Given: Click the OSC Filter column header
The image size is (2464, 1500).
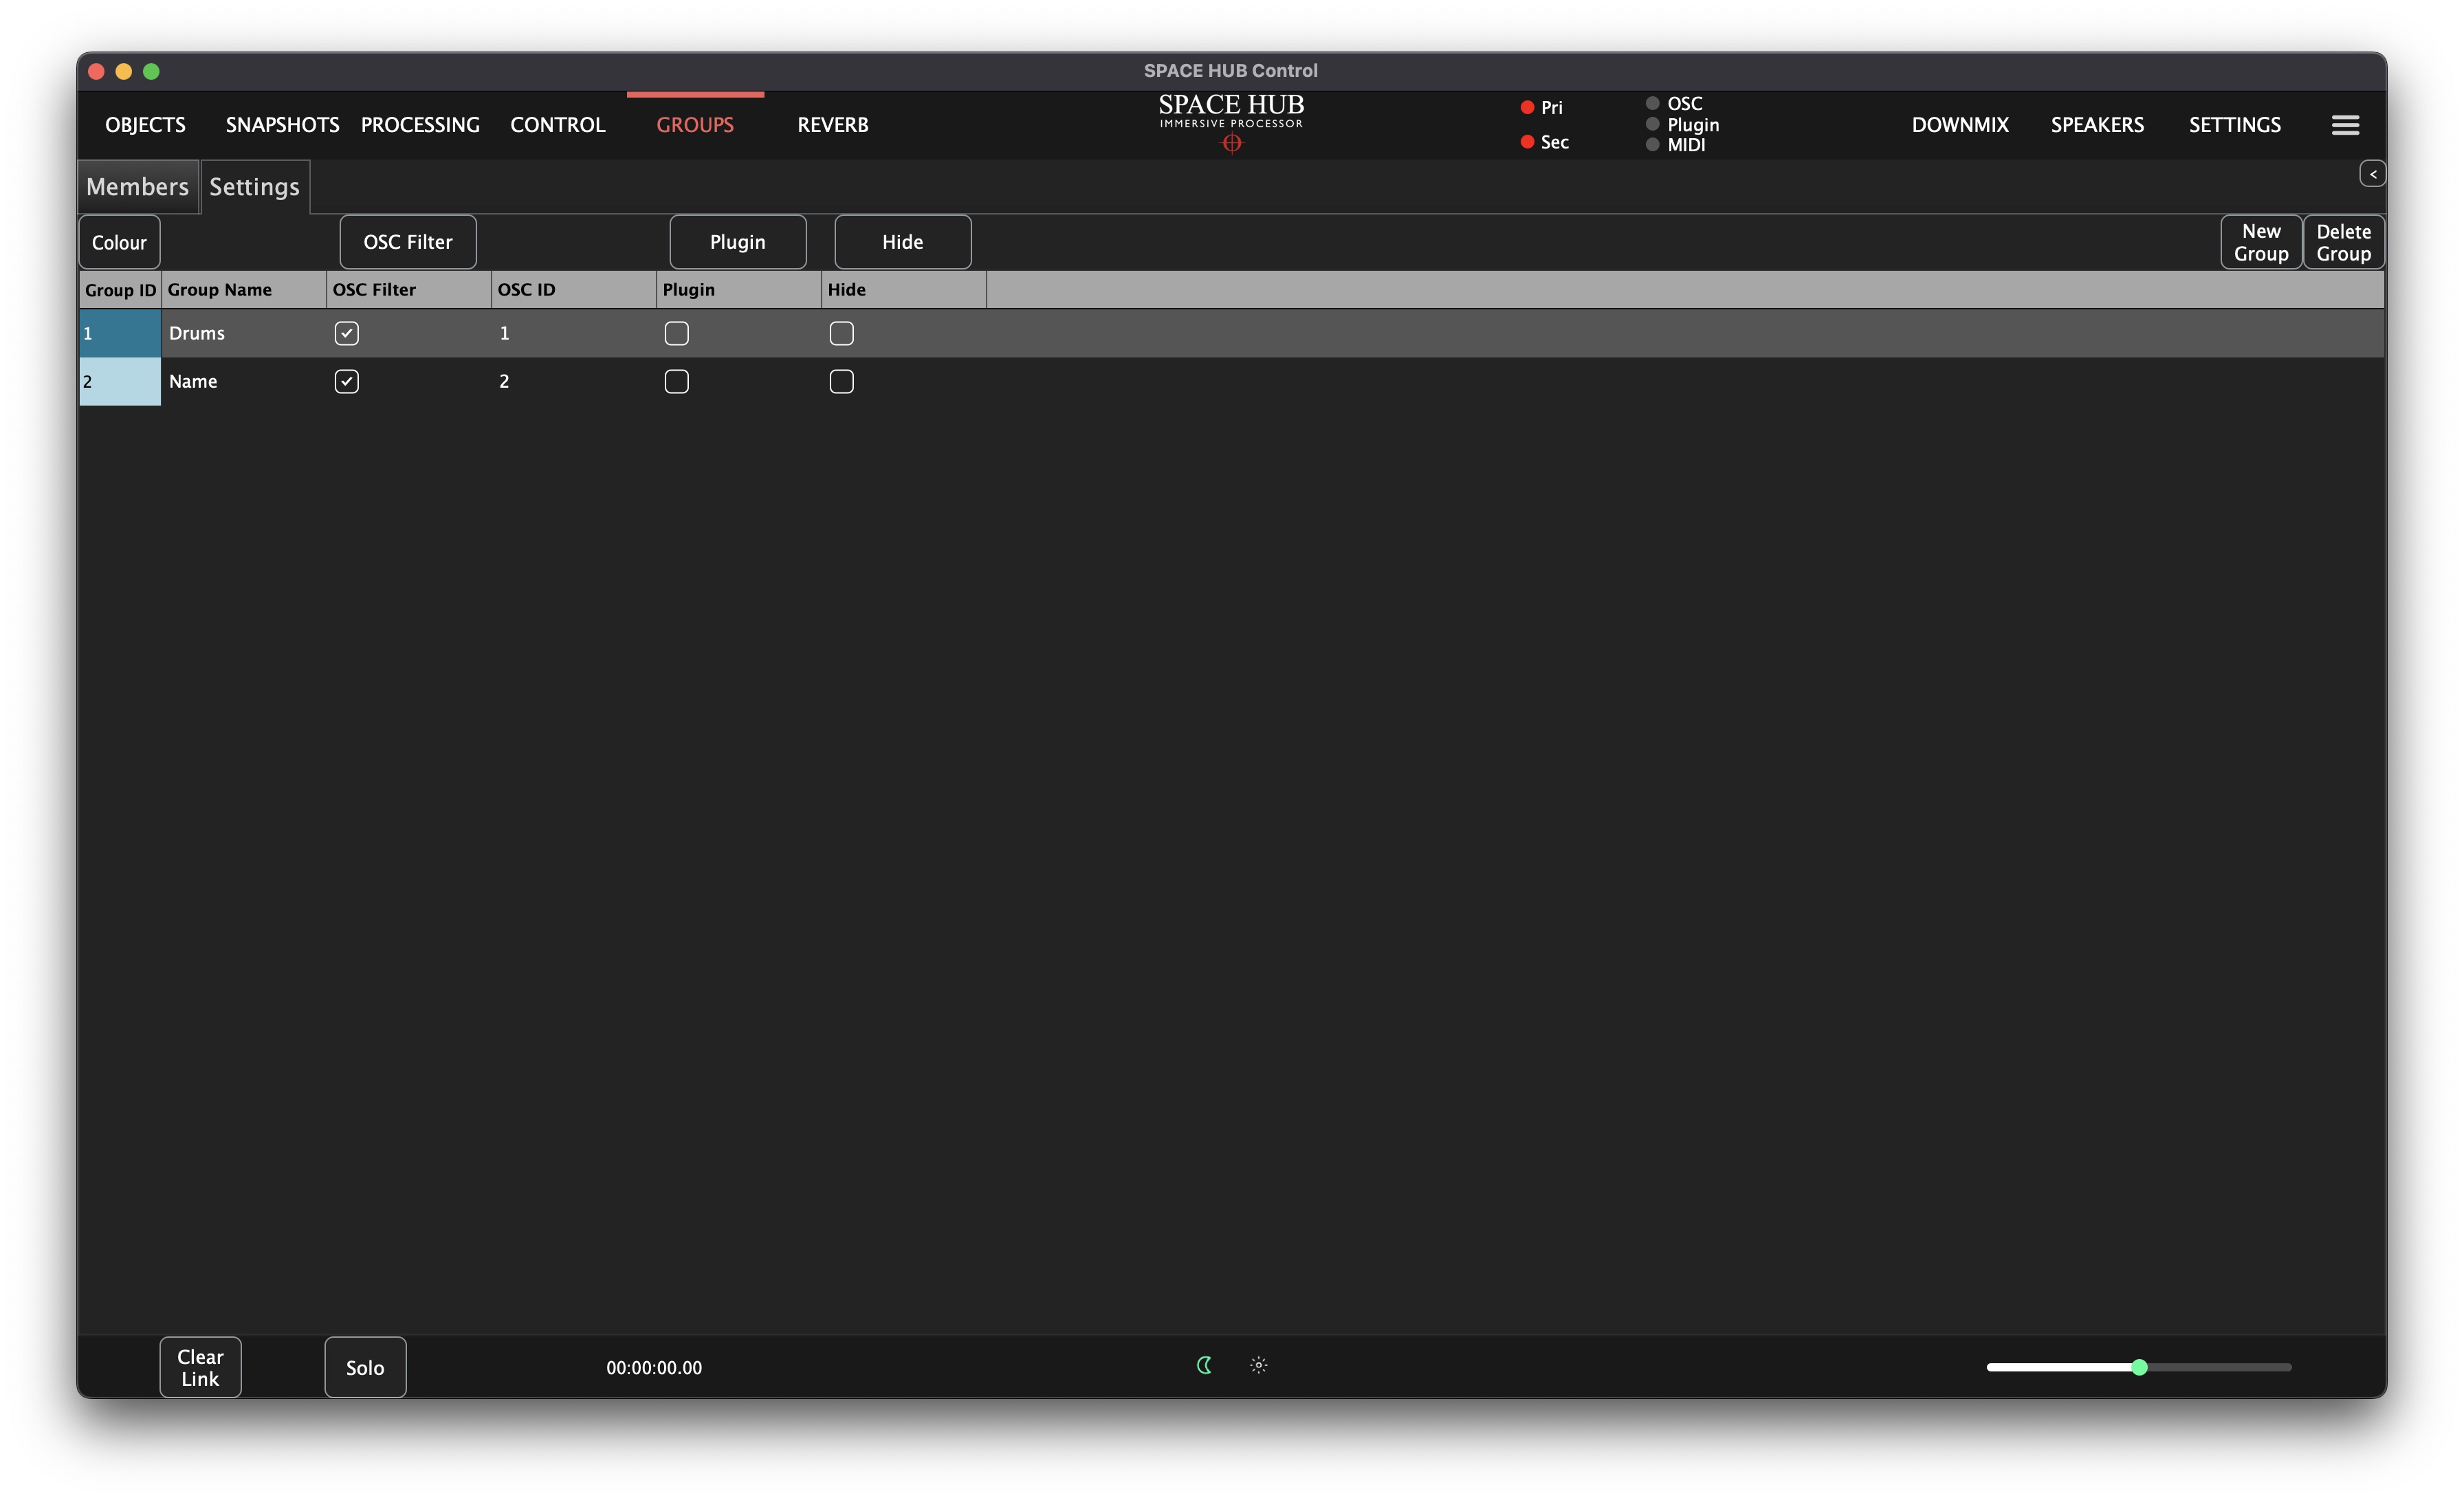Looking at the screenshot, I should (409, 290).
